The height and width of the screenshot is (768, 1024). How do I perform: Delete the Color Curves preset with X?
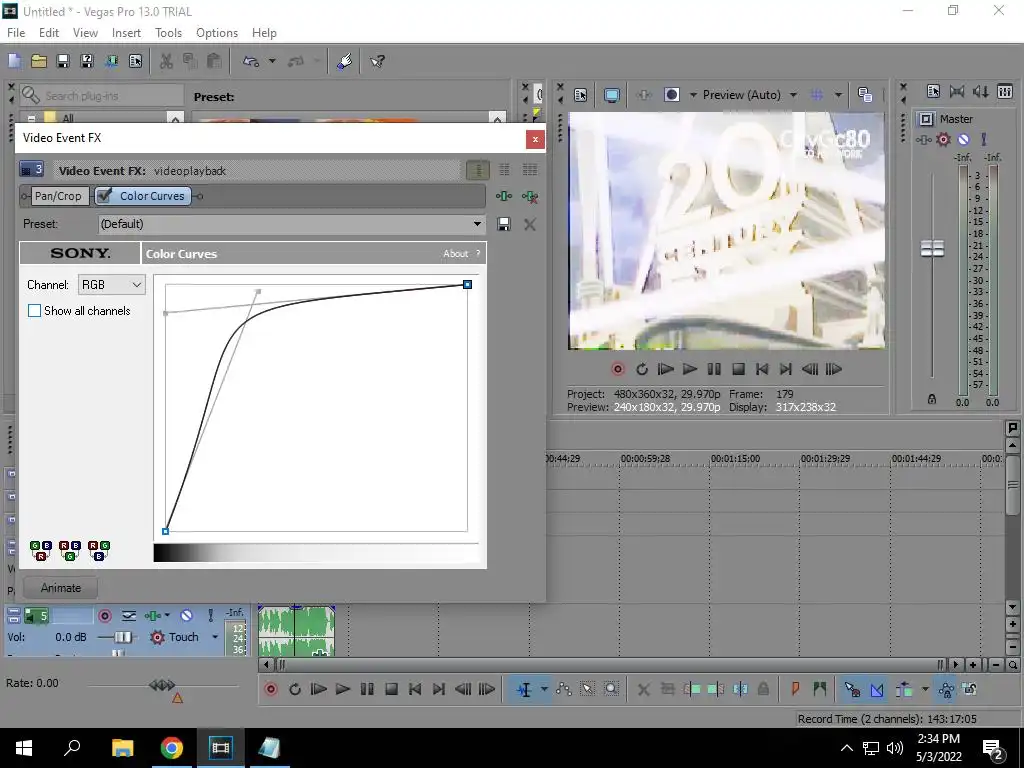click(530, 225)
